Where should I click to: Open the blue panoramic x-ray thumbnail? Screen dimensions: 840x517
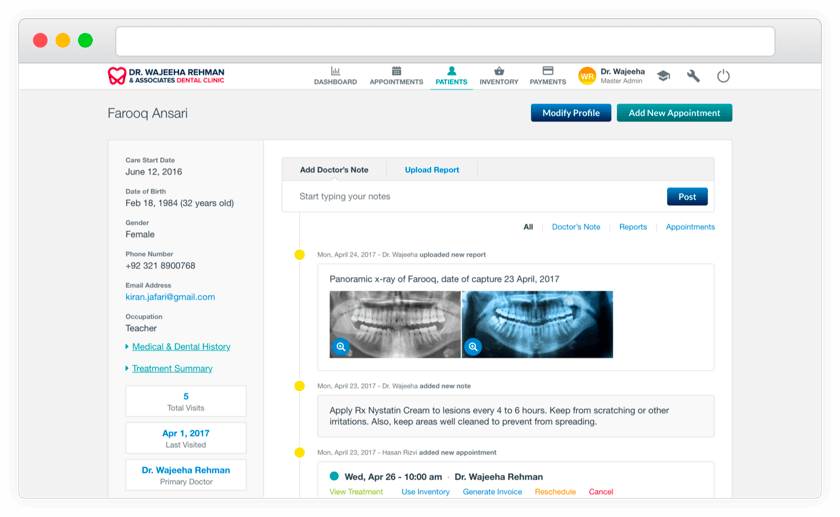[x=537, y=325]
